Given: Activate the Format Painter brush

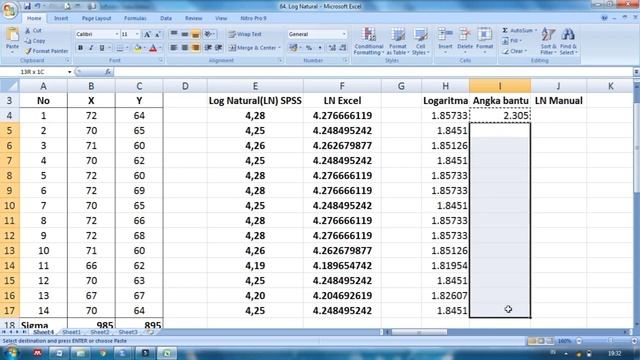Looking at the screenshot, I should [x=28, y=51].
